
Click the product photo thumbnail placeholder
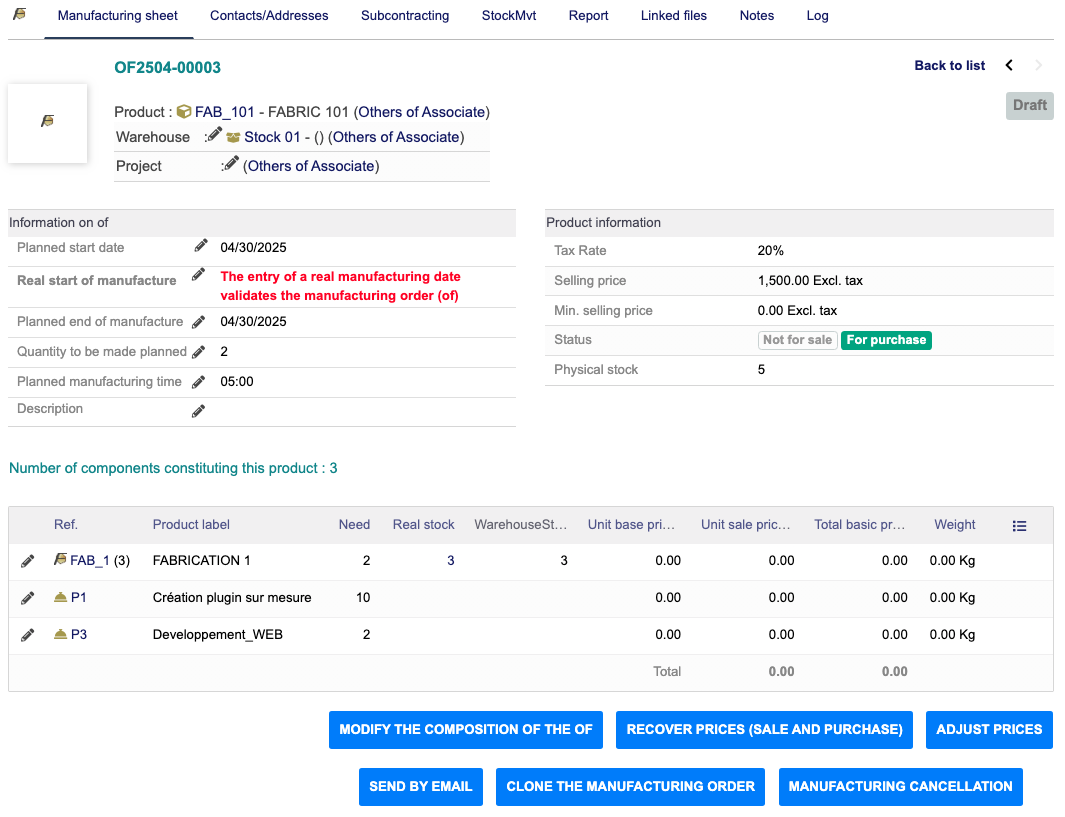[x=47, y=122]
